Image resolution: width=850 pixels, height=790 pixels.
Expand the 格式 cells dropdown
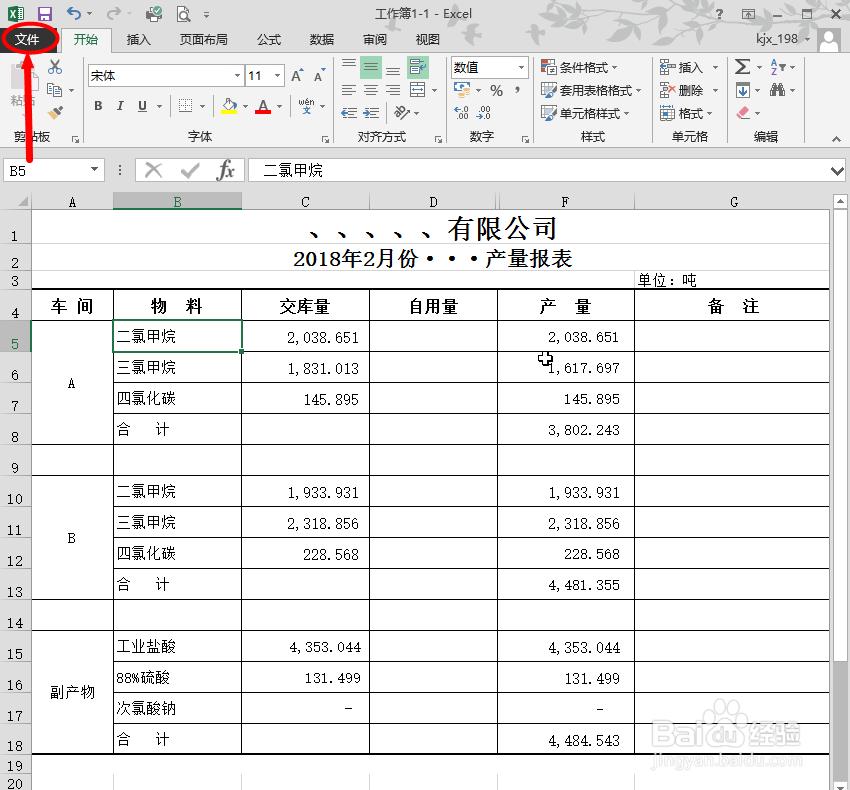(710, 113)
